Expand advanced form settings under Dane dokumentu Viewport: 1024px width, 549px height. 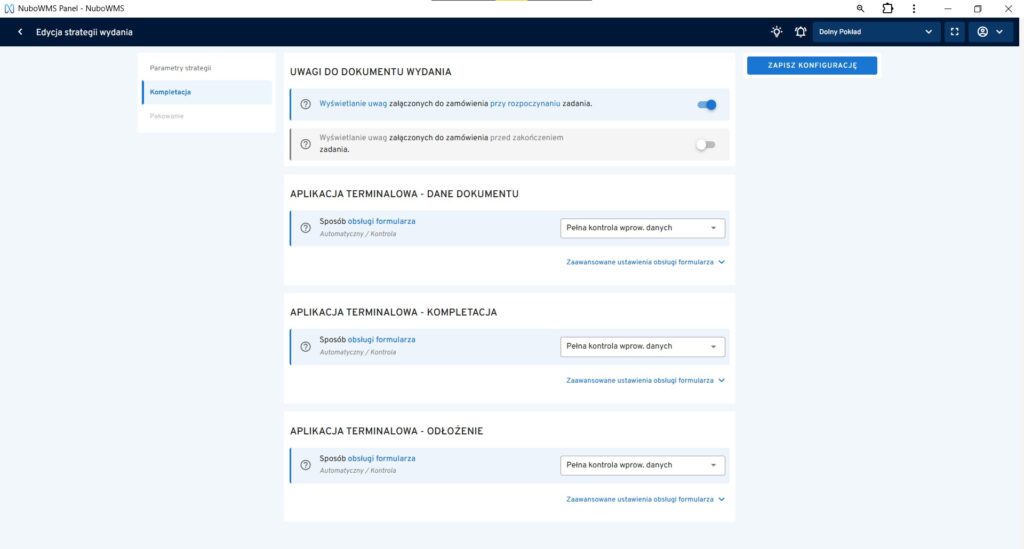coord(645,262)
